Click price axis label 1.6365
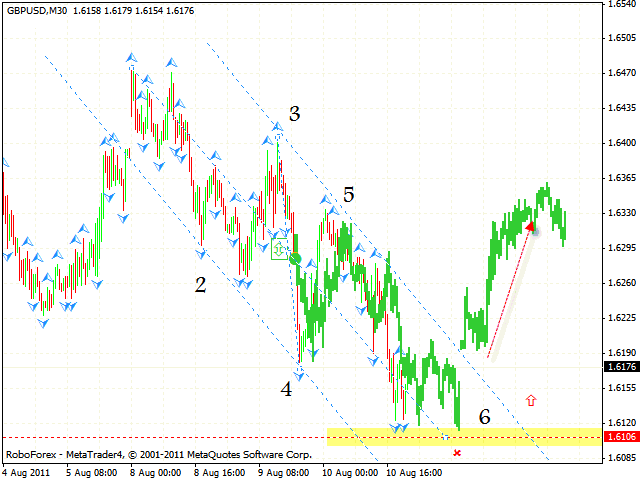The height and width of the screenshot is (480, 640). click(x=622, y=178)
